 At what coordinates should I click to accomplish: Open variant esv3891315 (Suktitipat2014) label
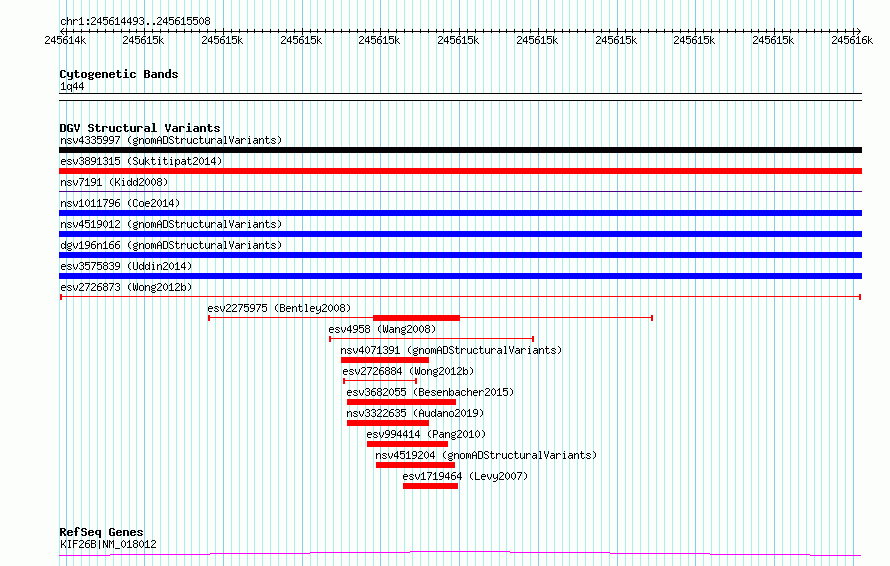coord(141,161)
